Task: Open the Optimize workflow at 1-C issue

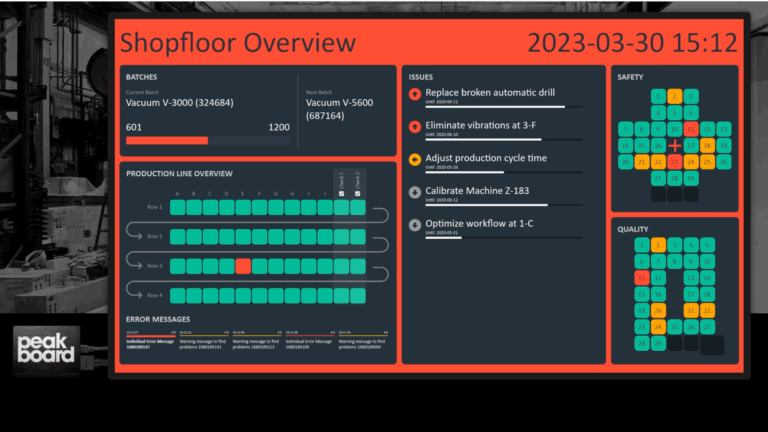Action: pos(480,224)
